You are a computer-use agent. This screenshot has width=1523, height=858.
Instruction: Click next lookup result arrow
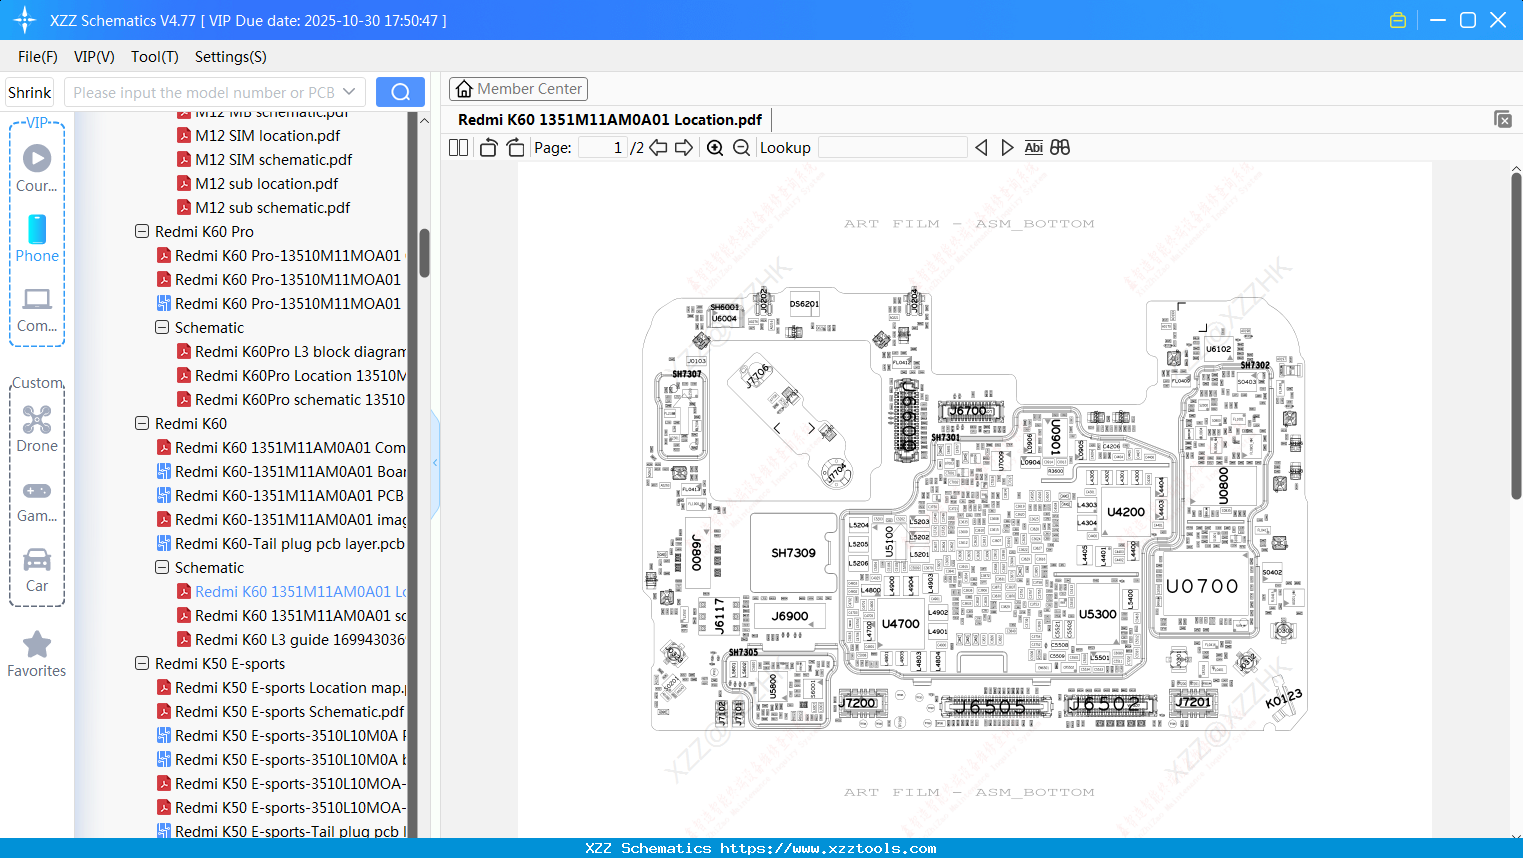tap(1007, 147)
